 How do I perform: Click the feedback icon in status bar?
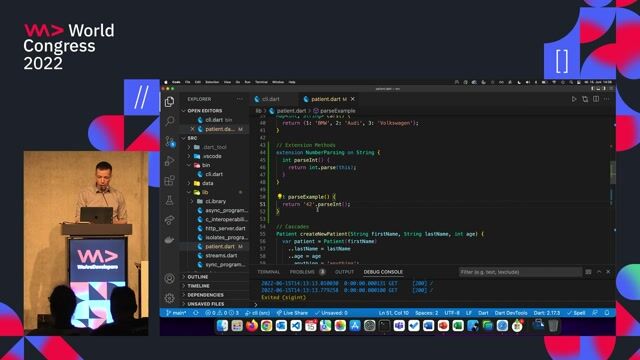[x=595, y=313]
